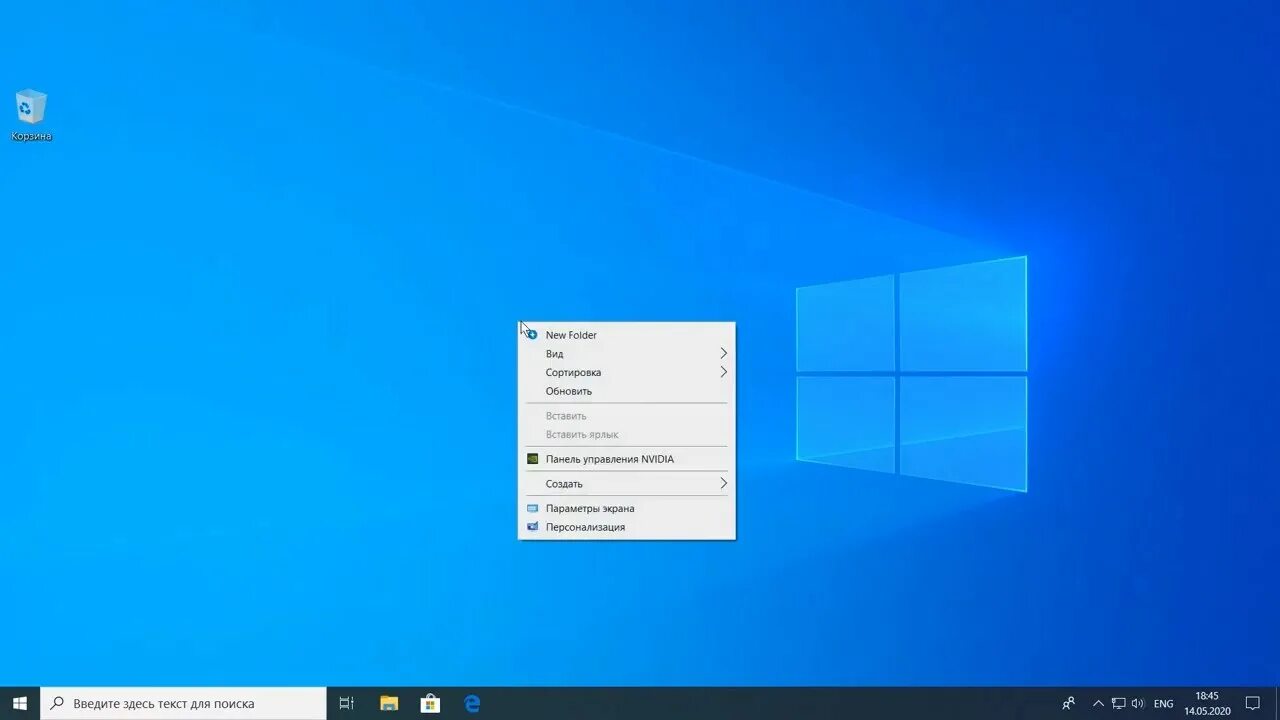Click the icon beside Персонализация
Image resolution: width=1280 pixels, height=720 pixels.
coord(533,527)
